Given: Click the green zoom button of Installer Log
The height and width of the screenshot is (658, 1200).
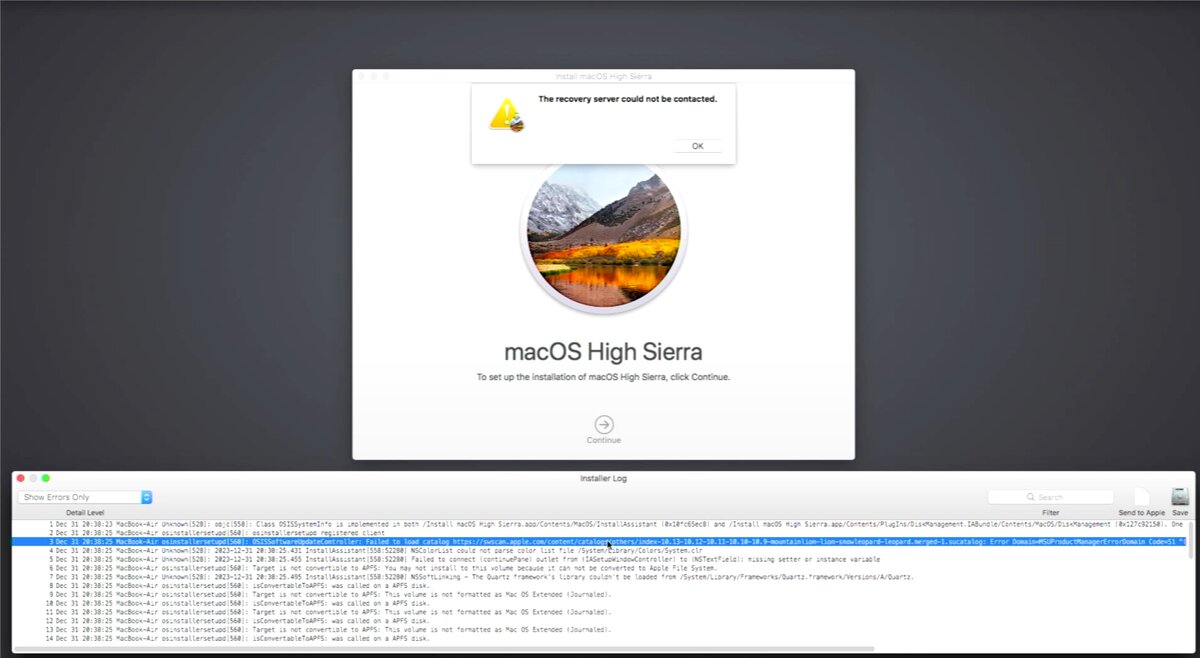Looking at the screenshot, I should pos(46,478).
